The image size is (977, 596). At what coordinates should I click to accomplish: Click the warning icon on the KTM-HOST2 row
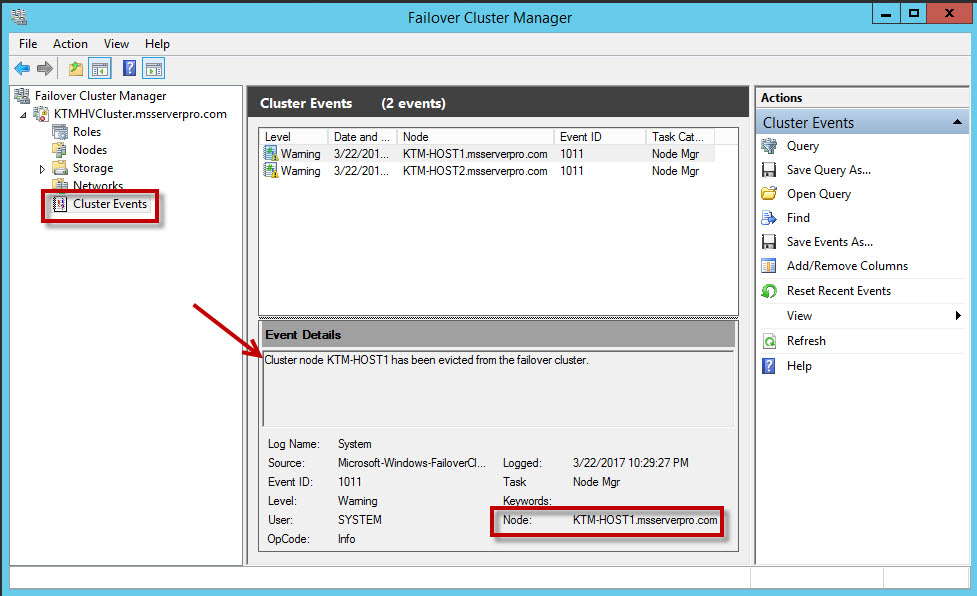pos(270,171)
